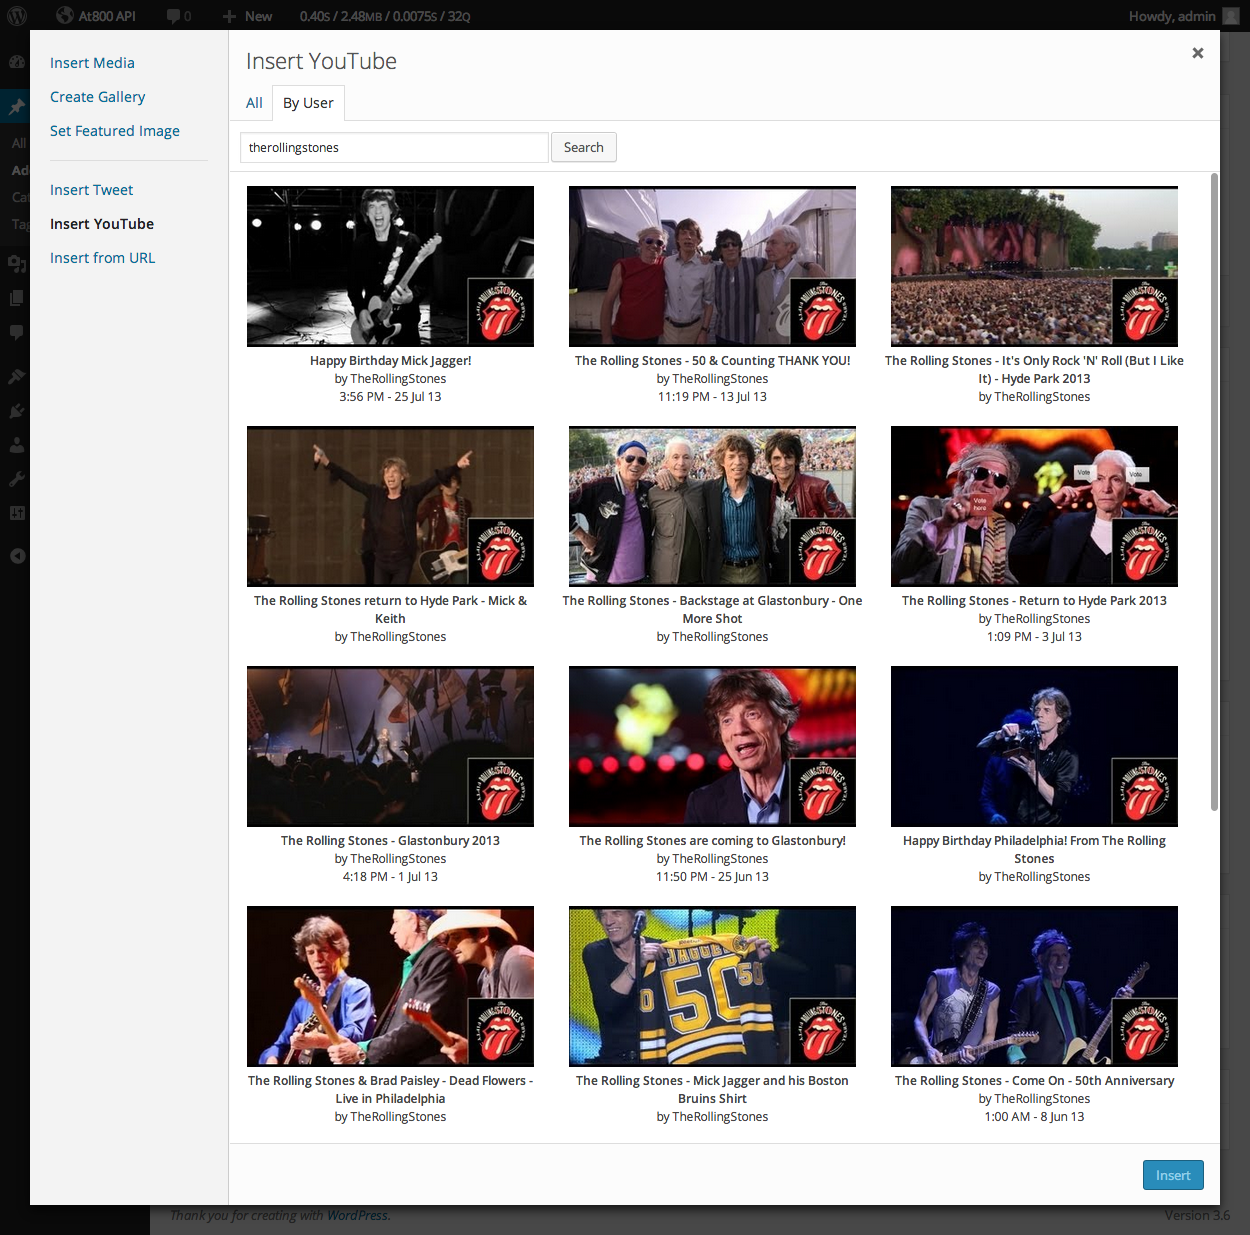This screenshot has height=1235, width=1250.
Task: Select Insert from URL option
Action: (x=103, y=258)
